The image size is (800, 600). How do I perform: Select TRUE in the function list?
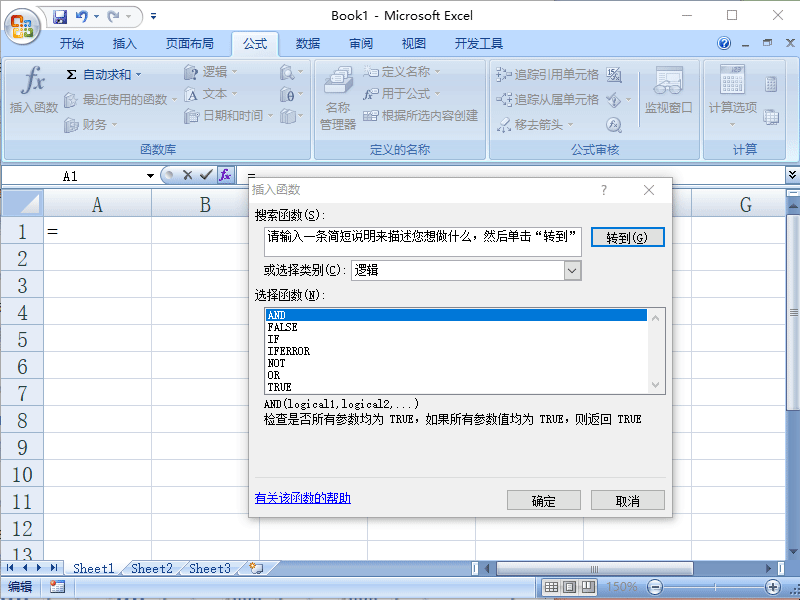456,387
